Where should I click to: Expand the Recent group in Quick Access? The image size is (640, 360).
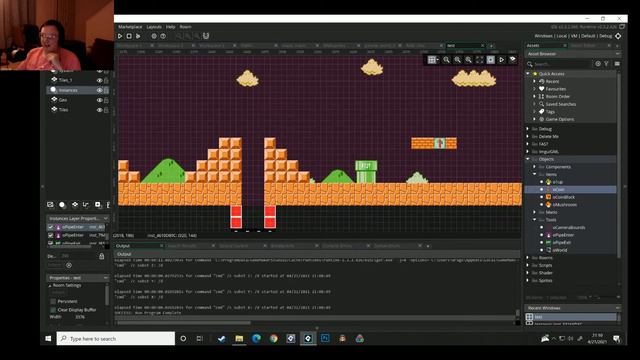(534, 81)
